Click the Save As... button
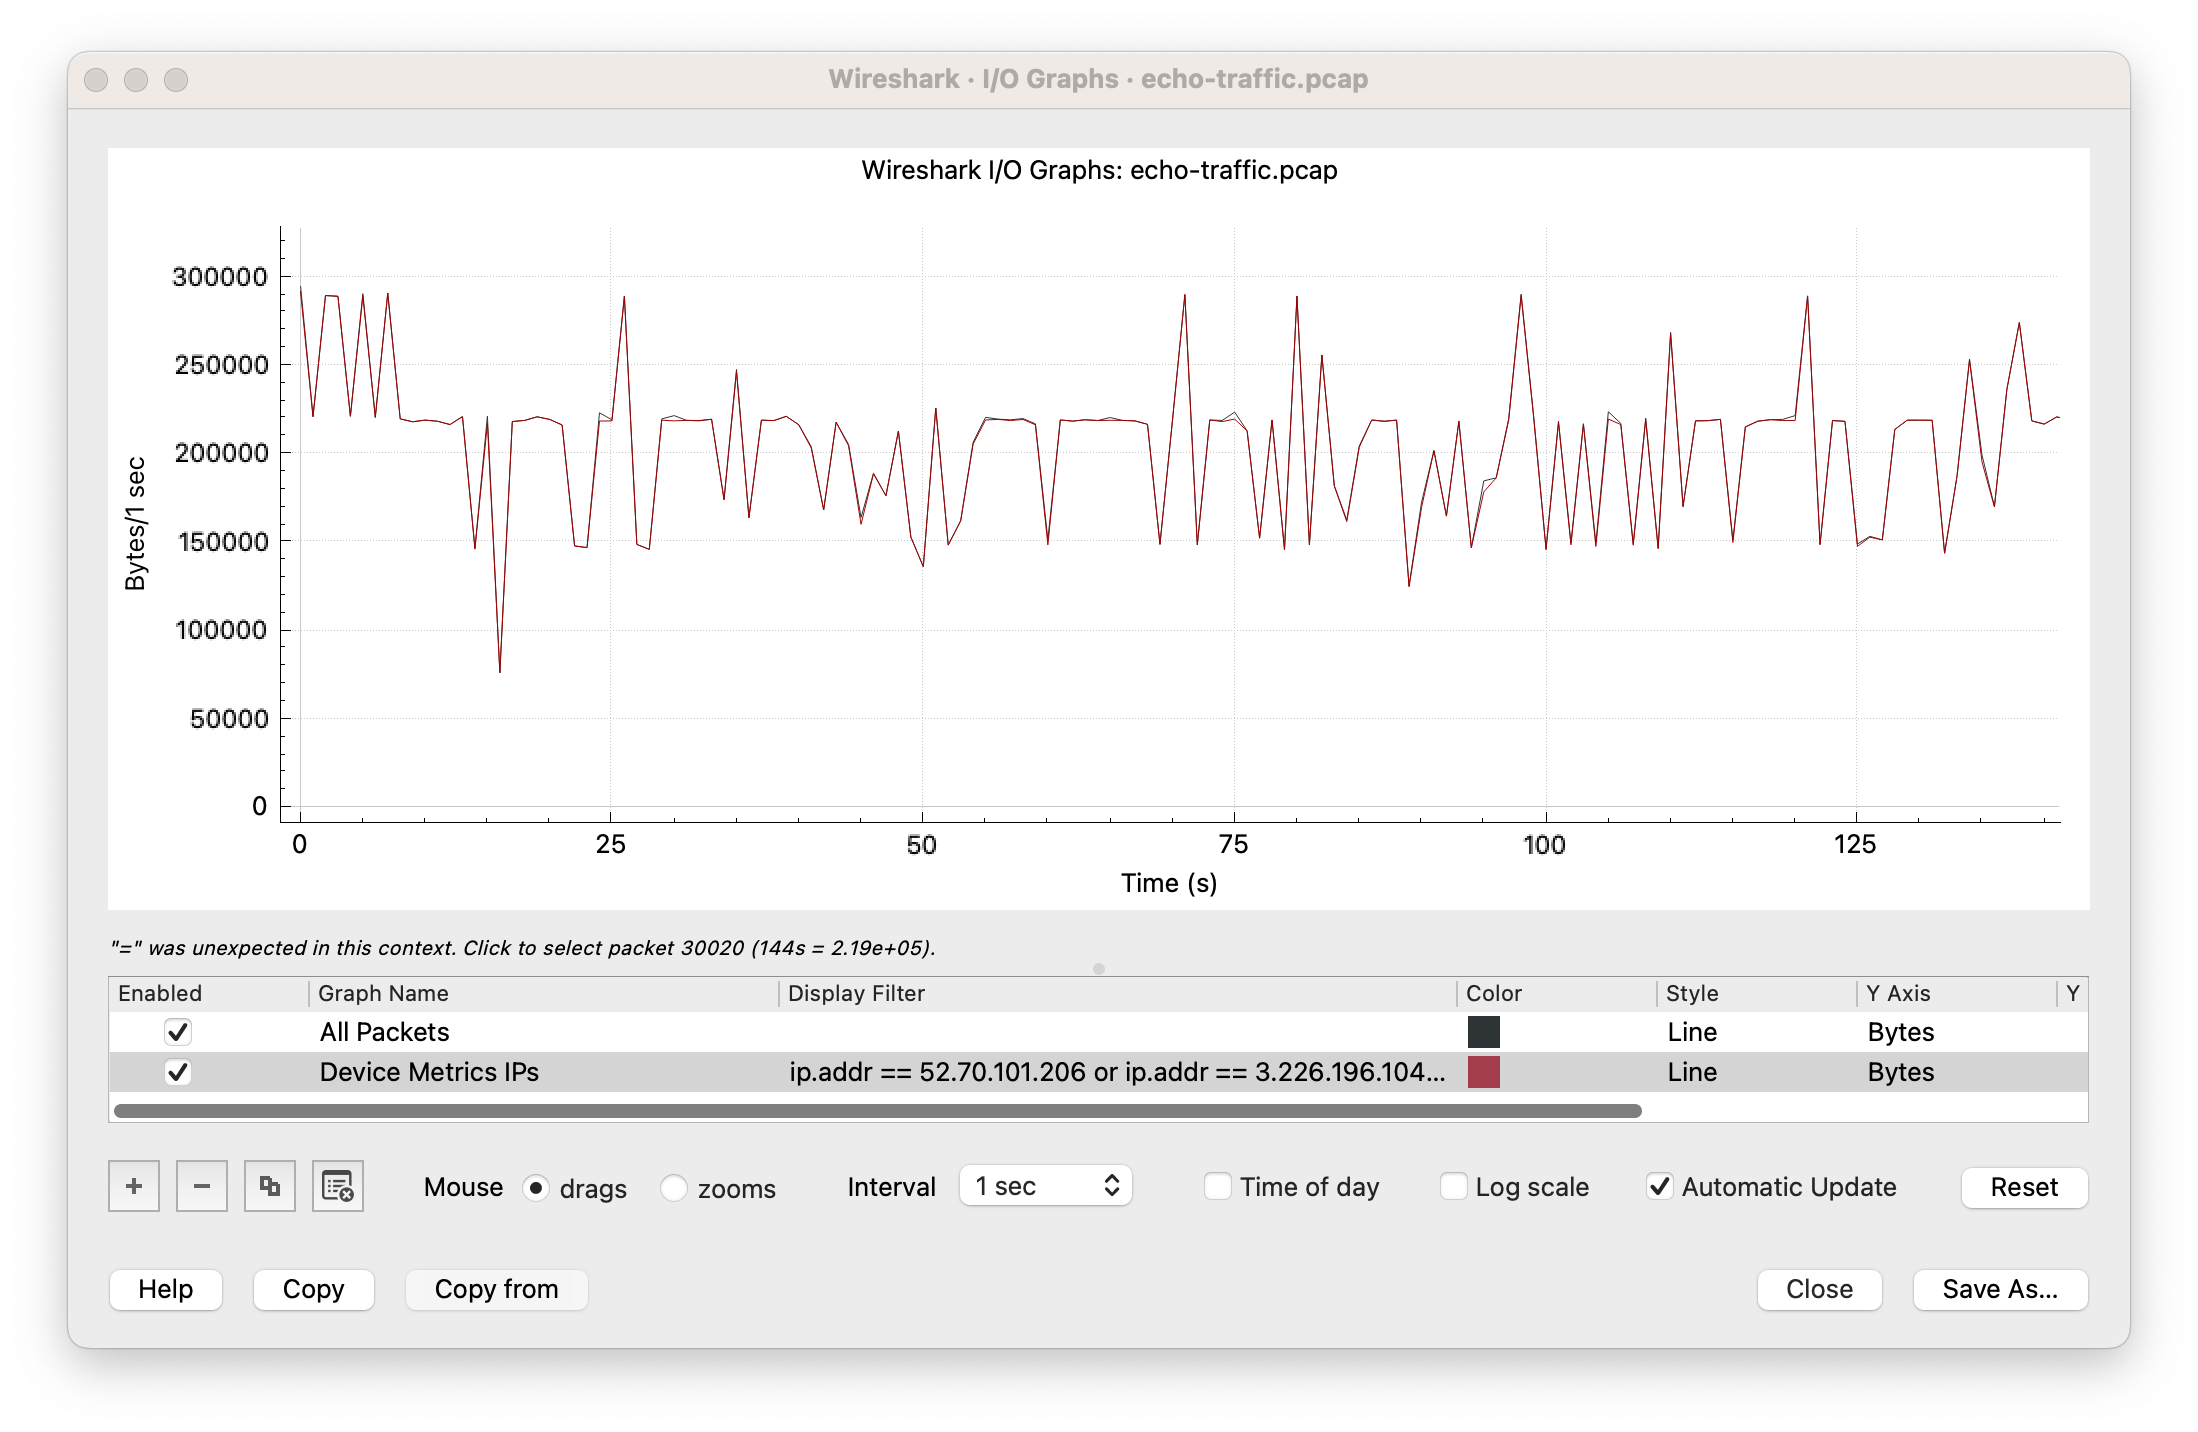Screen dimensions: 2198x1432 [x=1999, y=1289]
